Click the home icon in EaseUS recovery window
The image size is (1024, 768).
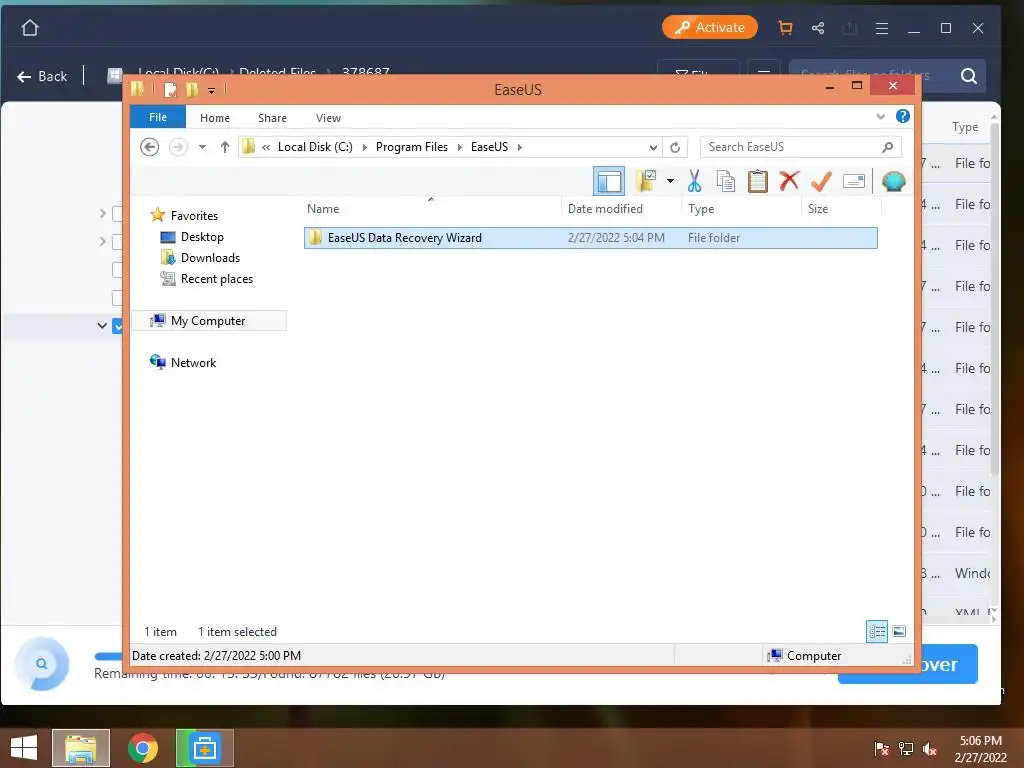[x=30, y=27]
